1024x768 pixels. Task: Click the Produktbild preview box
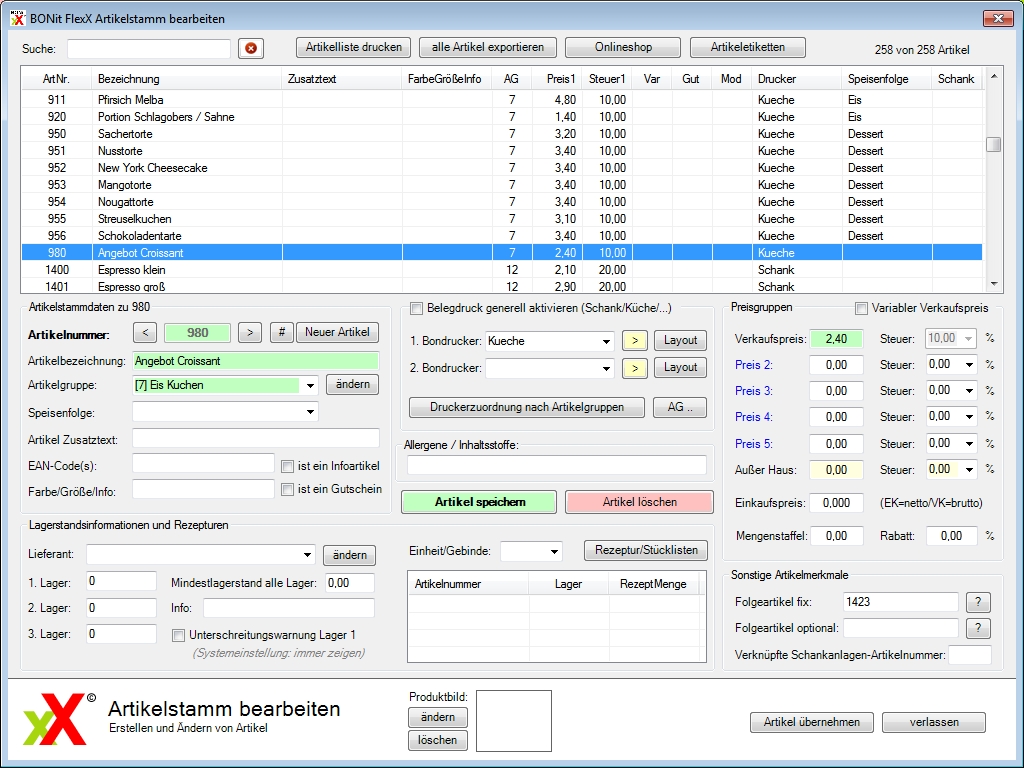point(513,721)
